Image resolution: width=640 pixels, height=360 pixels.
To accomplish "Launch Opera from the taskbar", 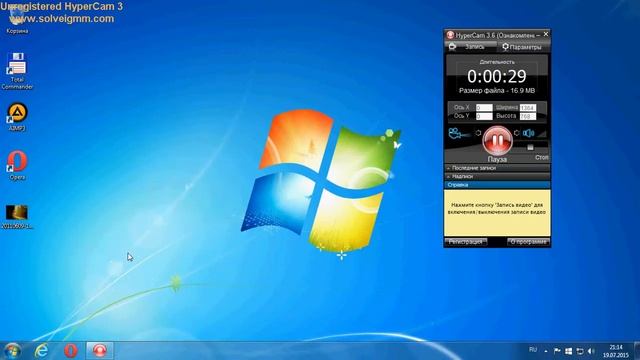I will [71, 351].
